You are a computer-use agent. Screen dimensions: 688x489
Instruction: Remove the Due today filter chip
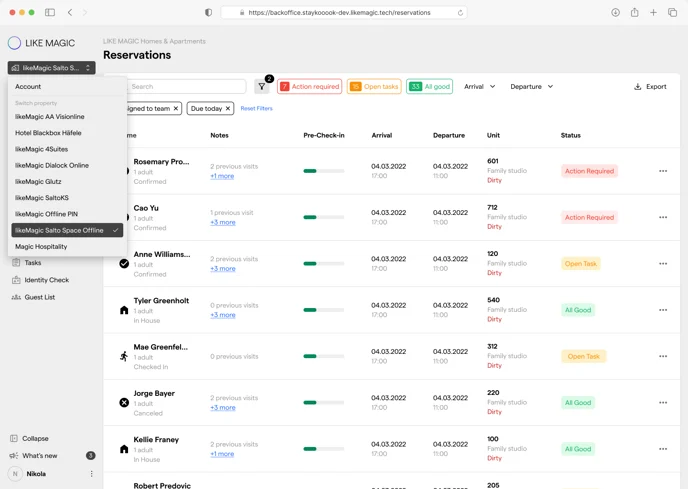[228, 108]
